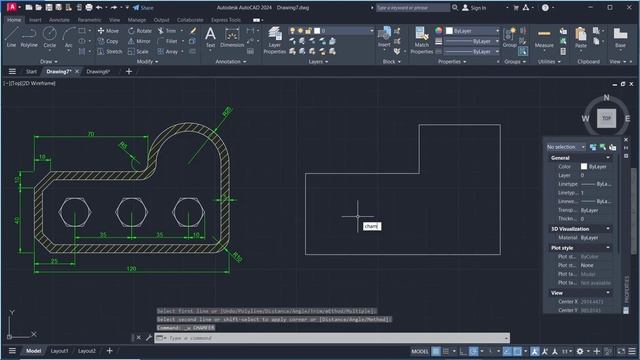Open the object color ByLayer swatch dropdown

(473, 31)
